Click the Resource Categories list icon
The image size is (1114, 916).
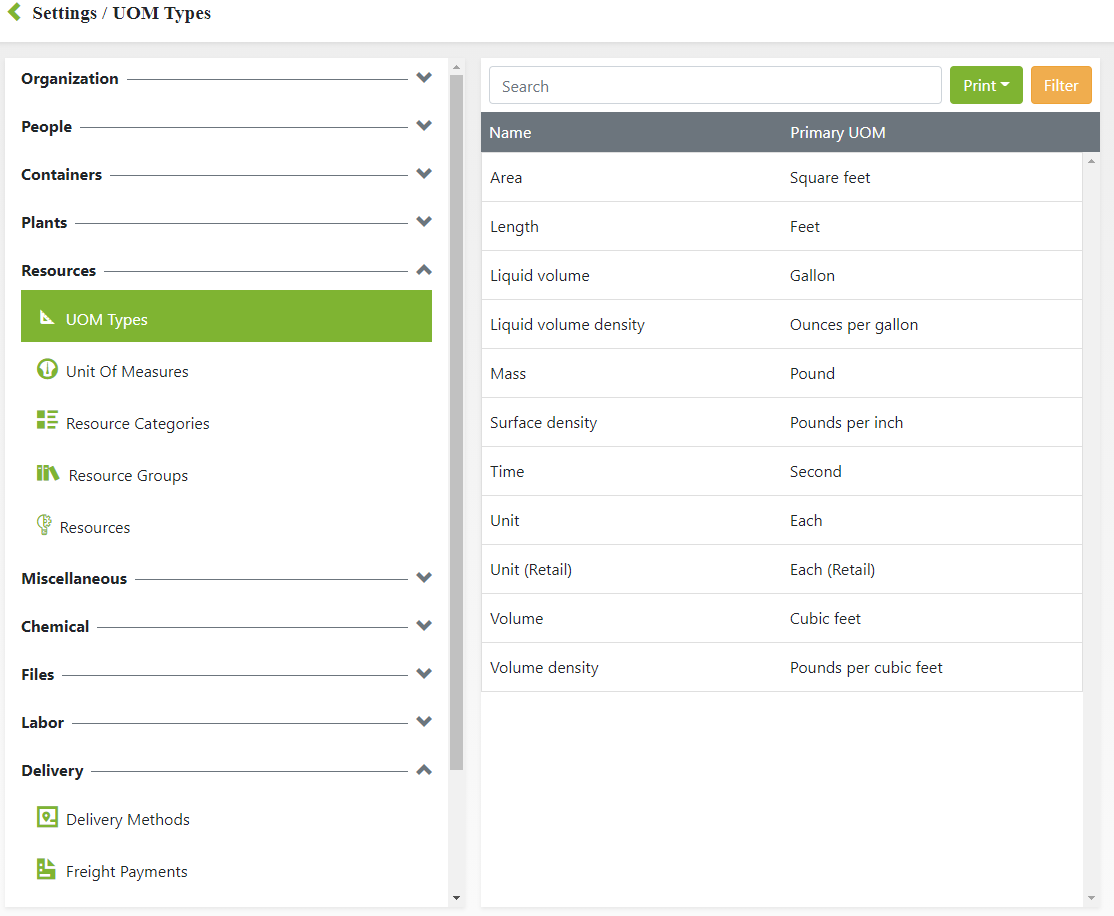pos(47,421)
